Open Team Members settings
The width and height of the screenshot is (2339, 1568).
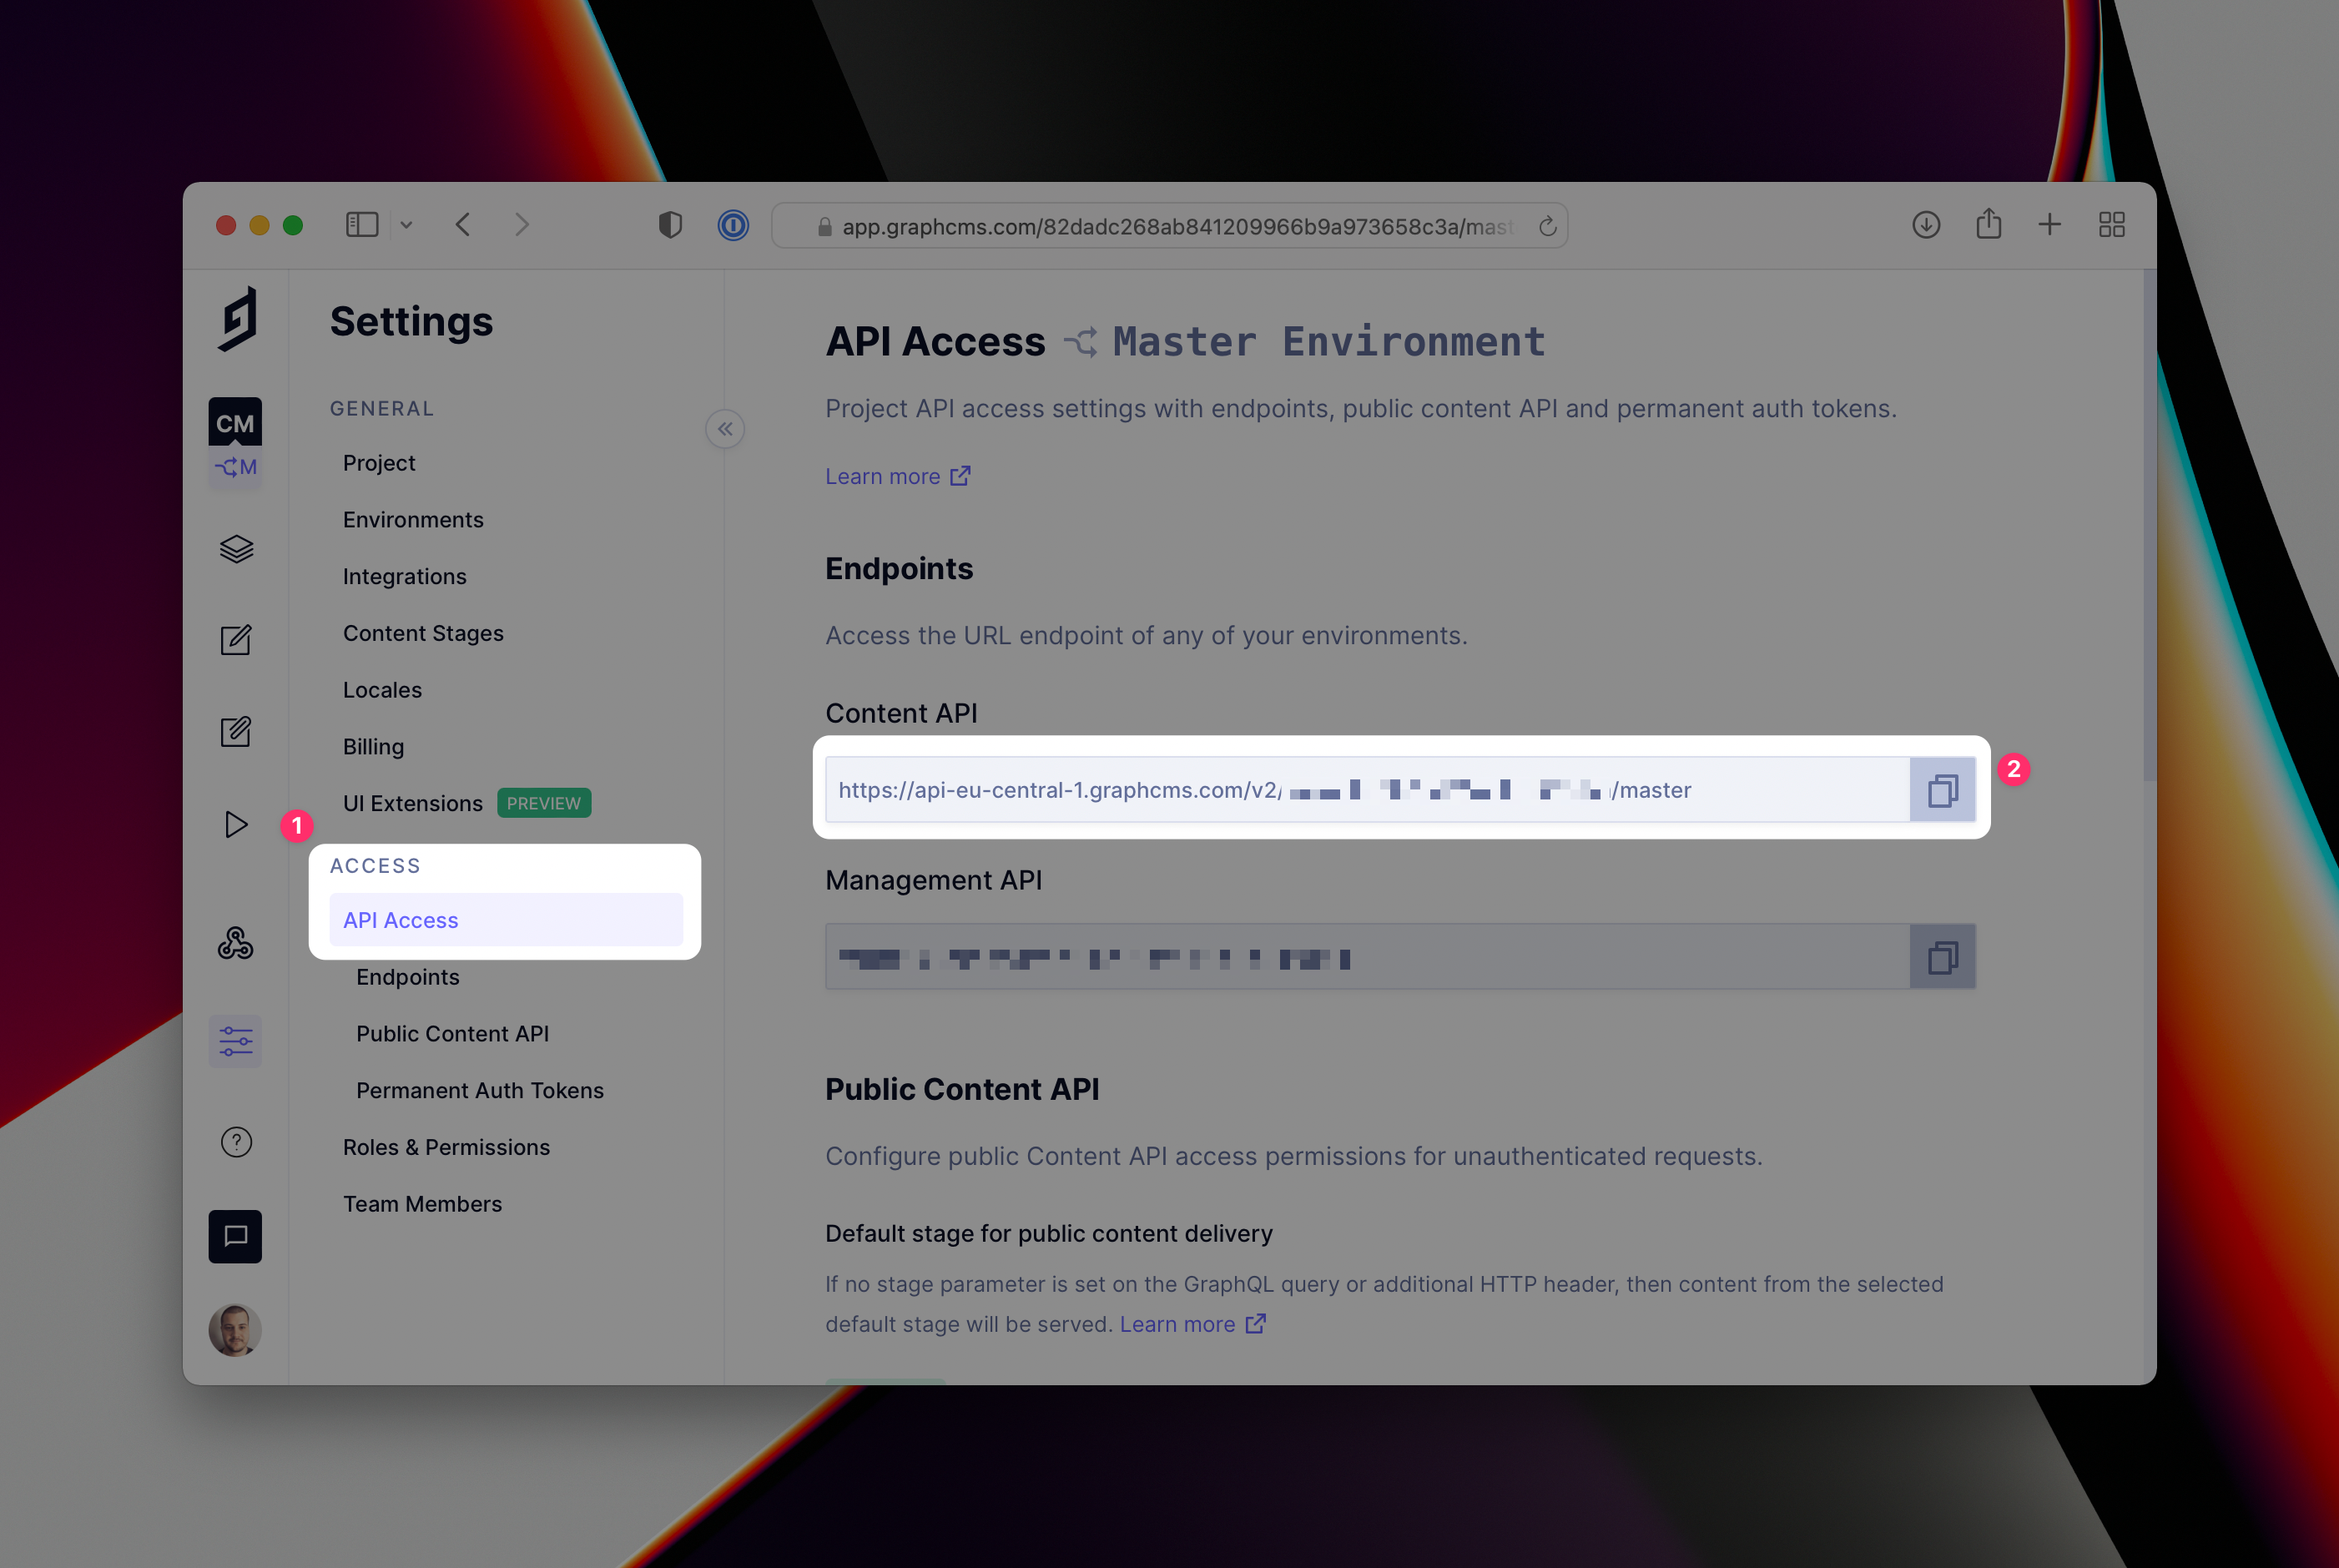click(422, 1204)
